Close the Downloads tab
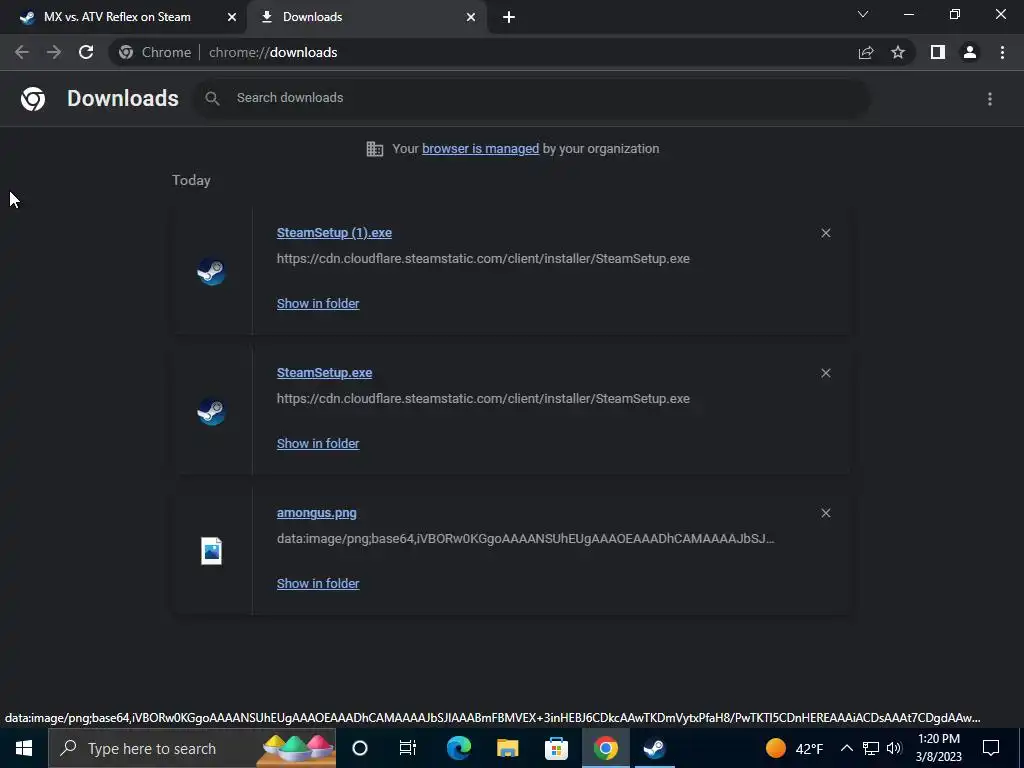 471,18
